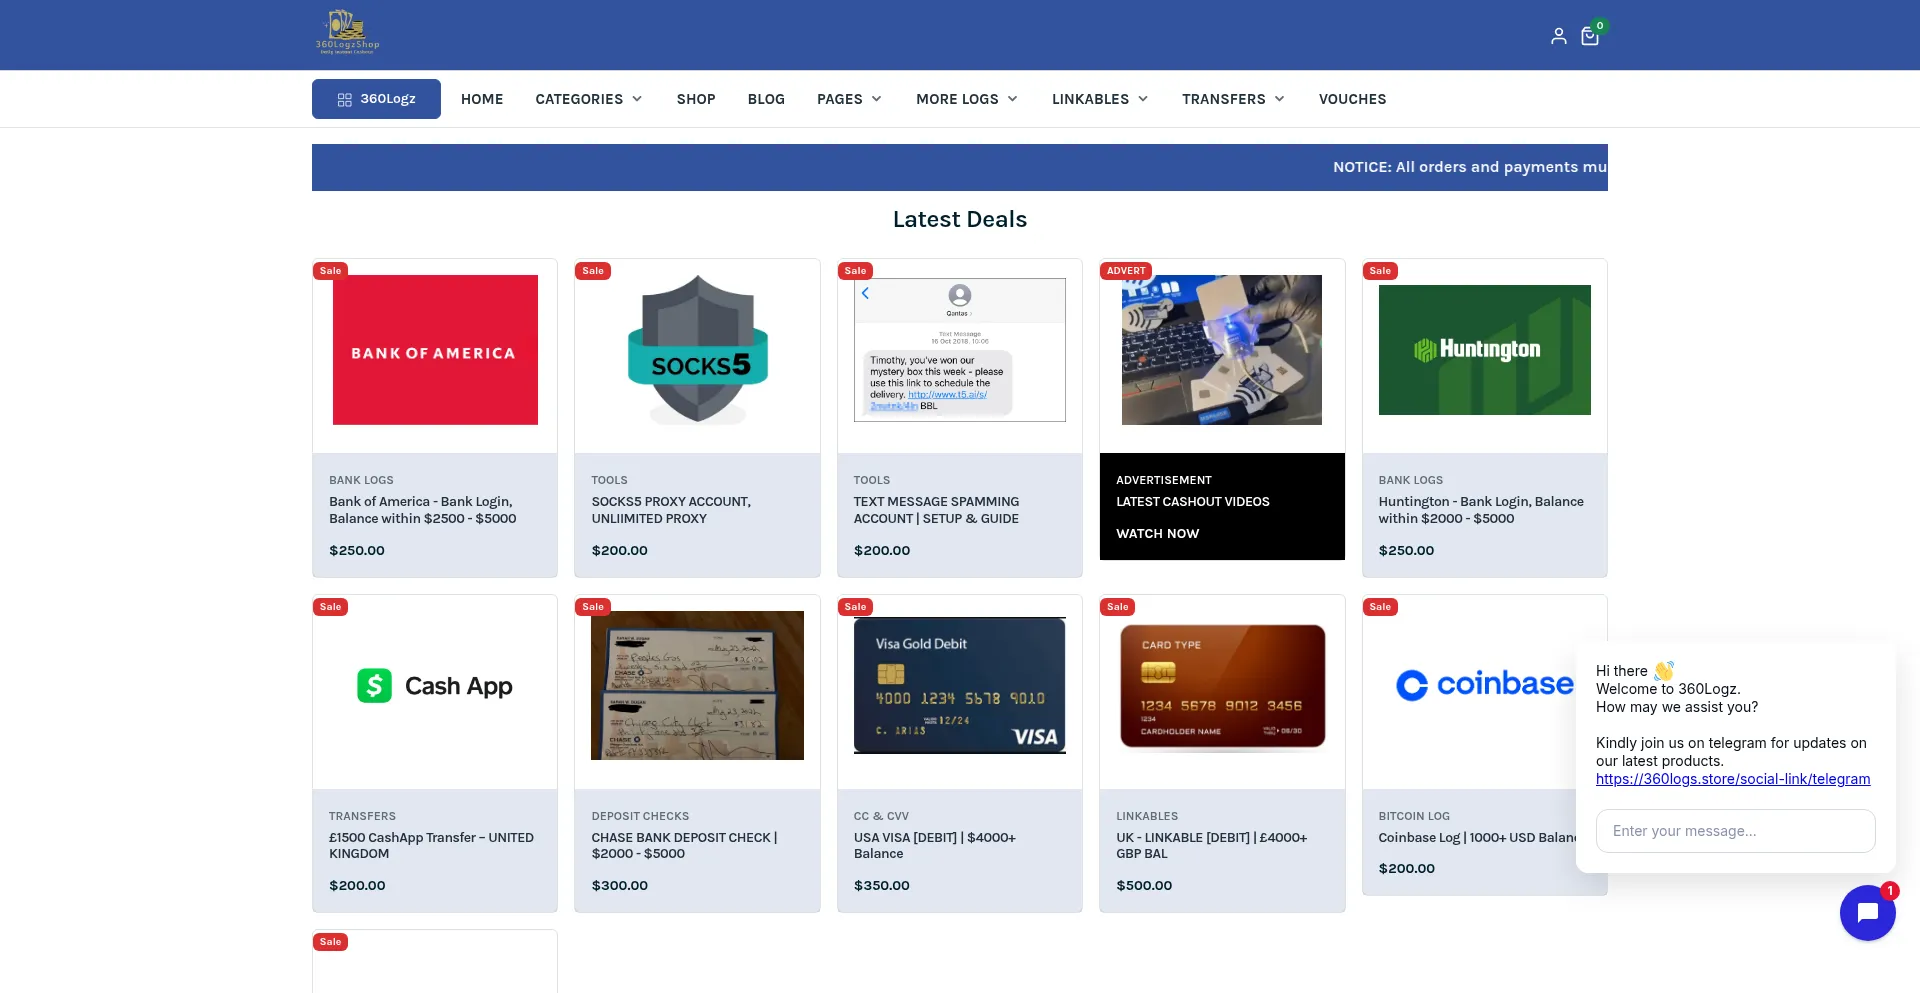Screen dimensions: 1920x993
Task: Click the TRANSFERS category label on Cash App card
Action: [362, 816]
